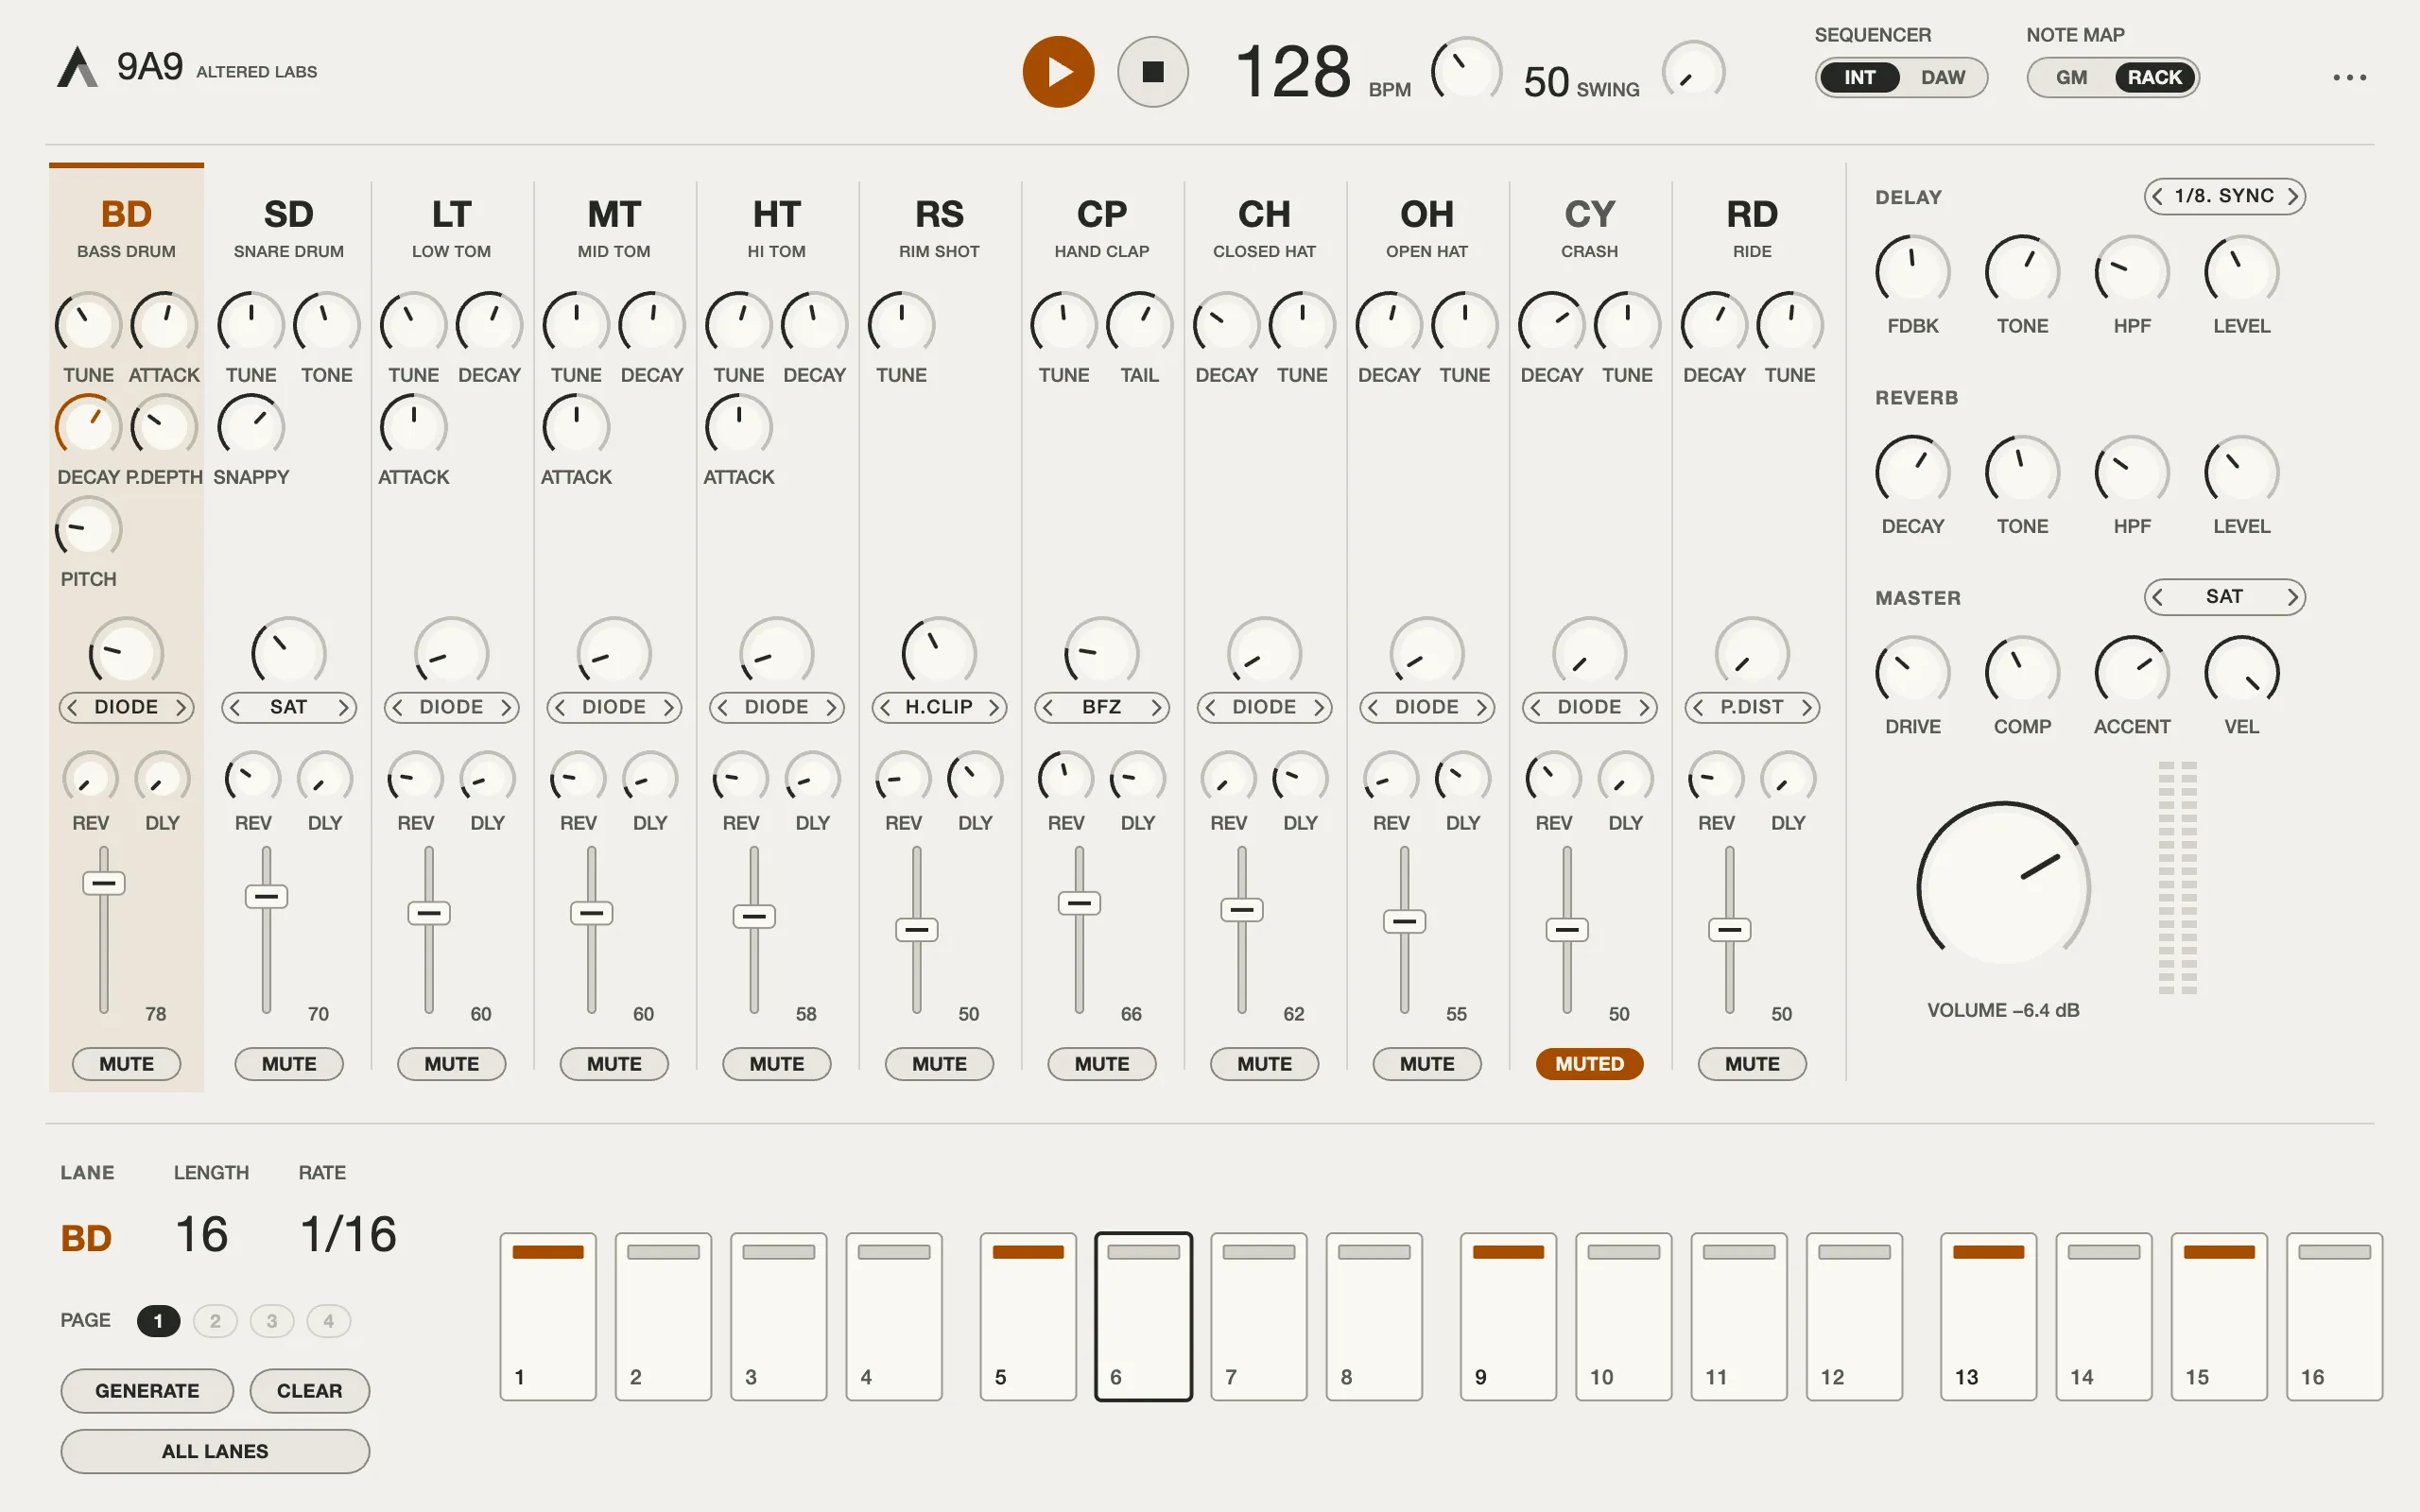Click the bass drum volume fader handle
2420x1512 pixels.
click(103, 882)
